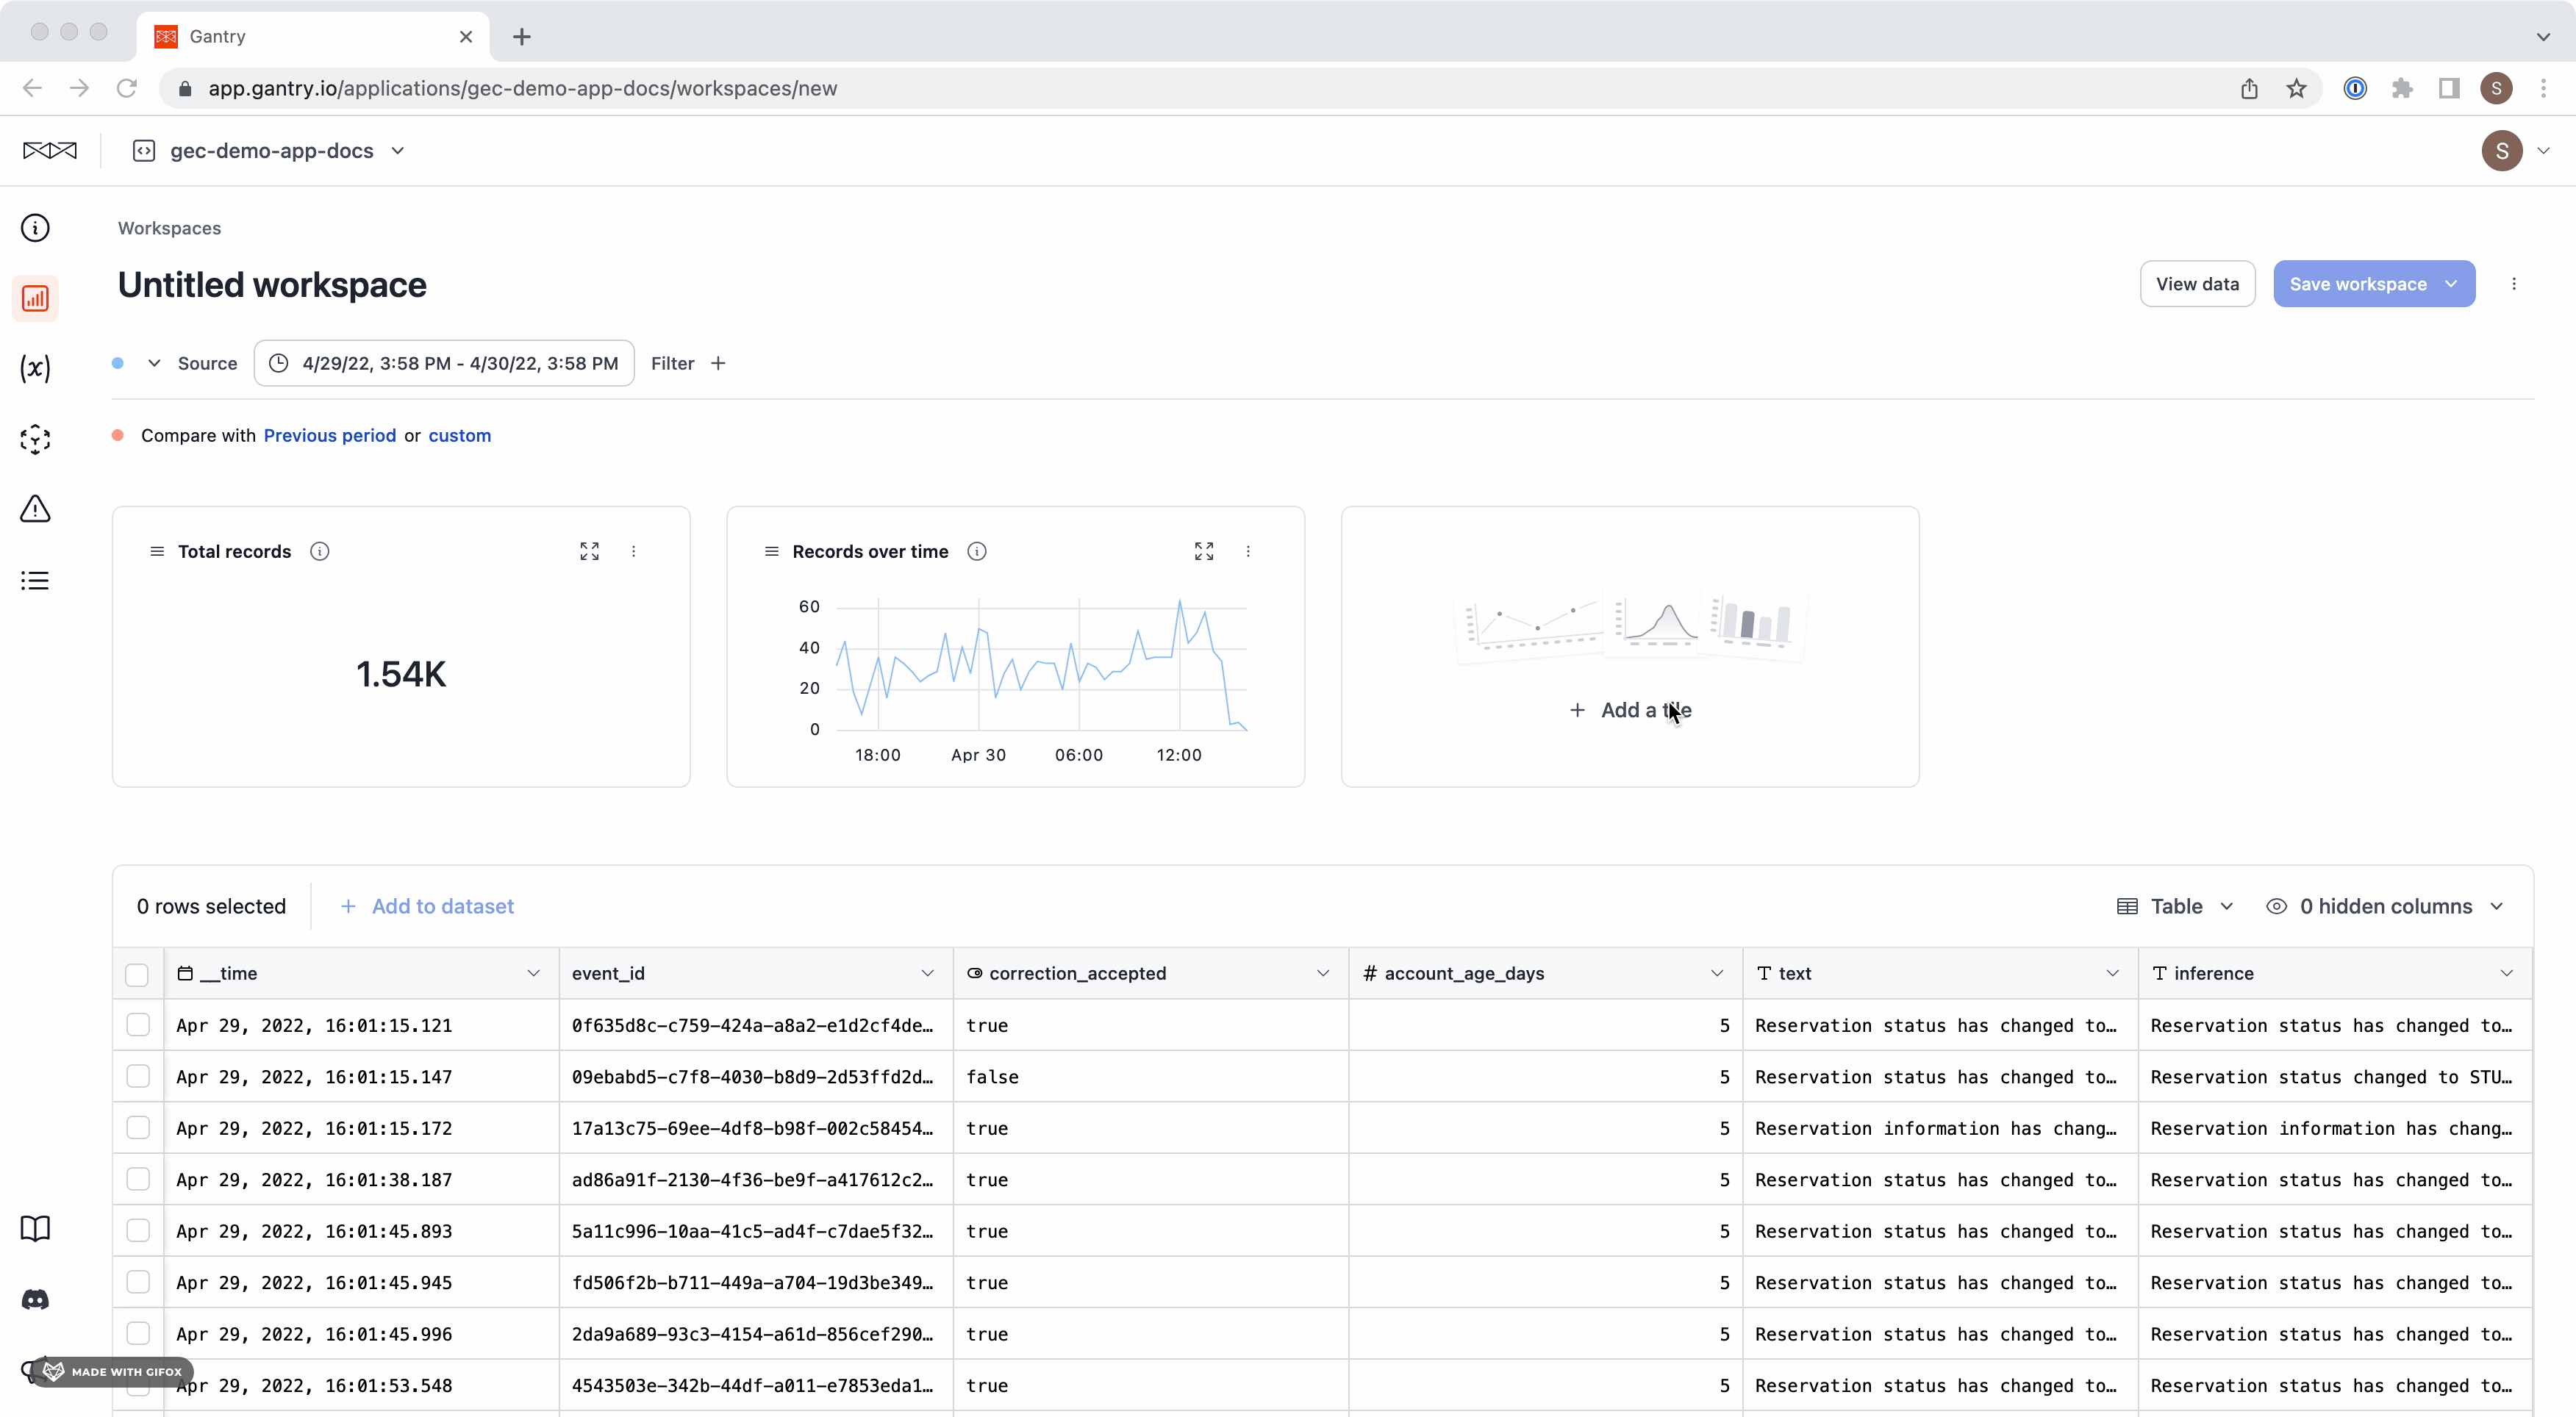Open the alerts triangle icon in sidebar
This screenshot has height=1417, width=2576.
coord(35,509)
